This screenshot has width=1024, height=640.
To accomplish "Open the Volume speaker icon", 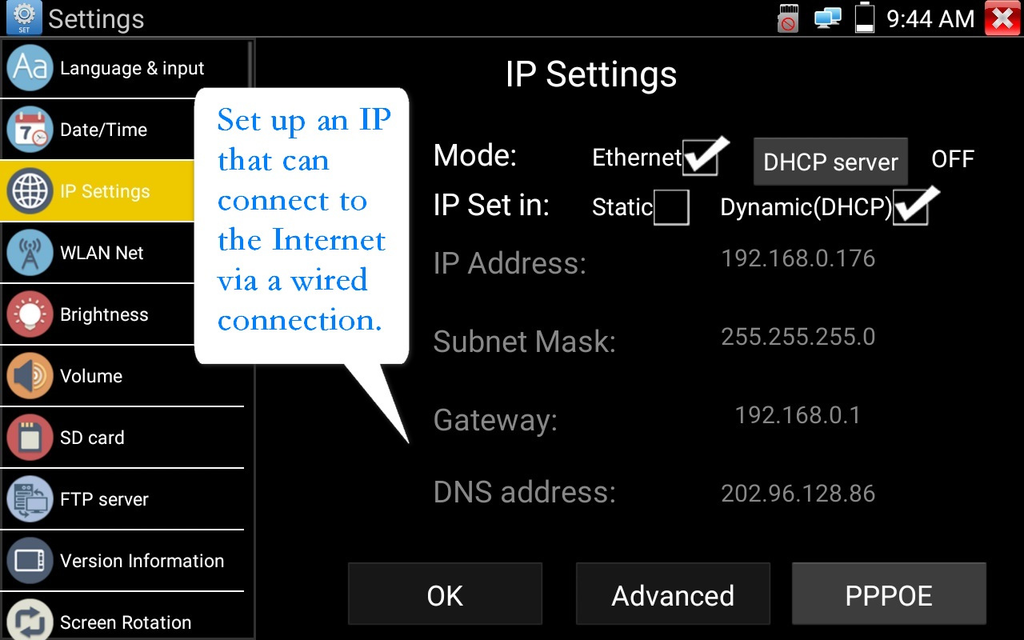I will click(x=30, y=376).
